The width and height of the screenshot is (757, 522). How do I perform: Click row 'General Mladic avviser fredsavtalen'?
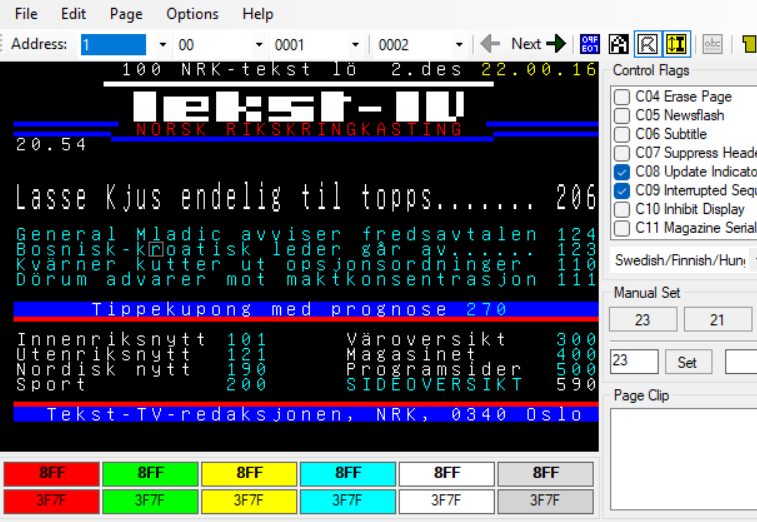(x=306, y=235)
